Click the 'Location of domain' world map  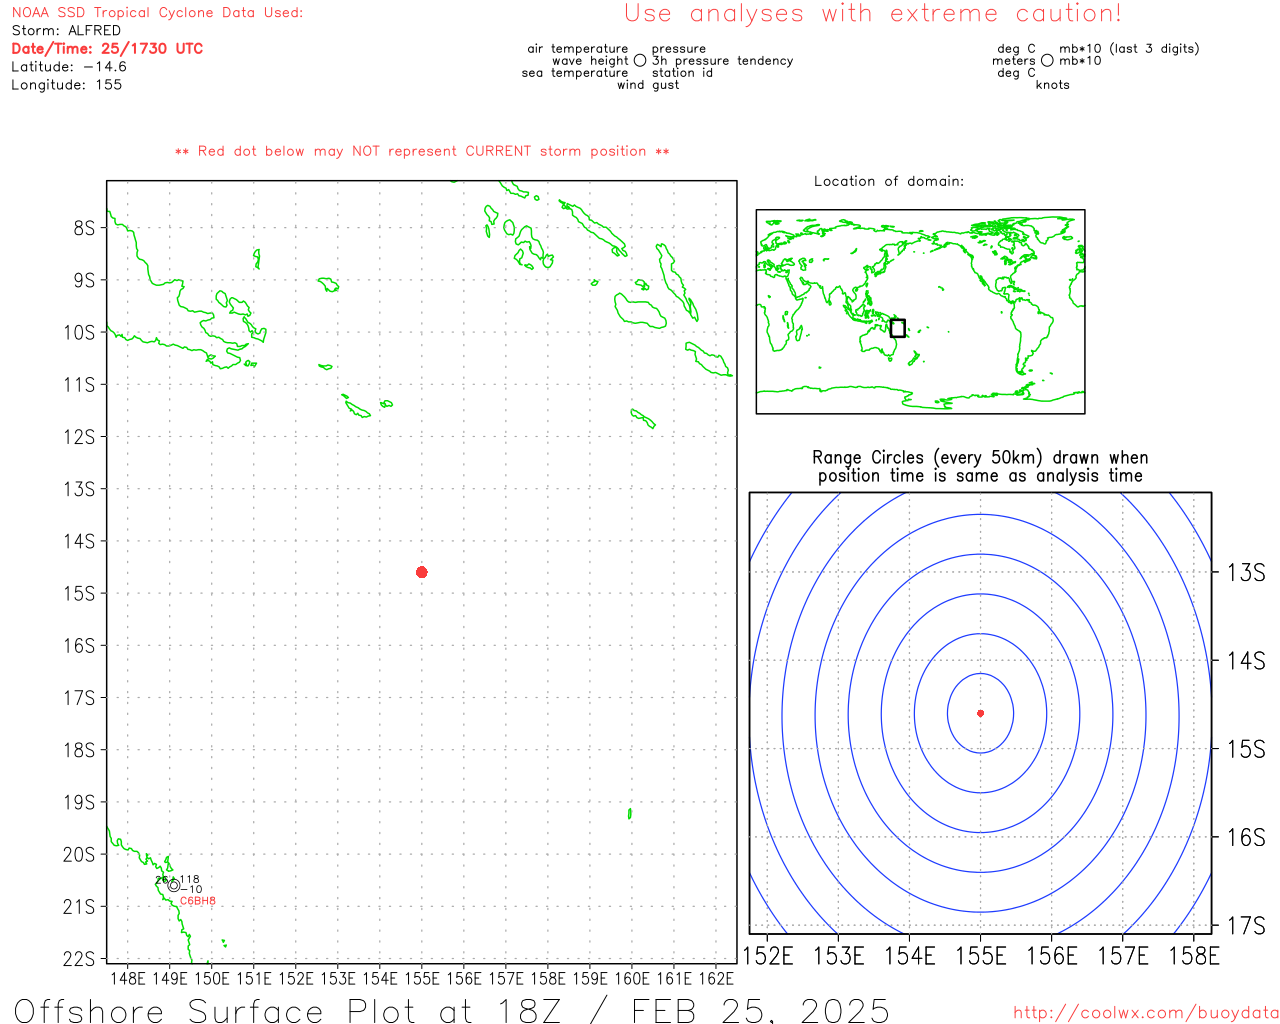[x=920, y=311]
